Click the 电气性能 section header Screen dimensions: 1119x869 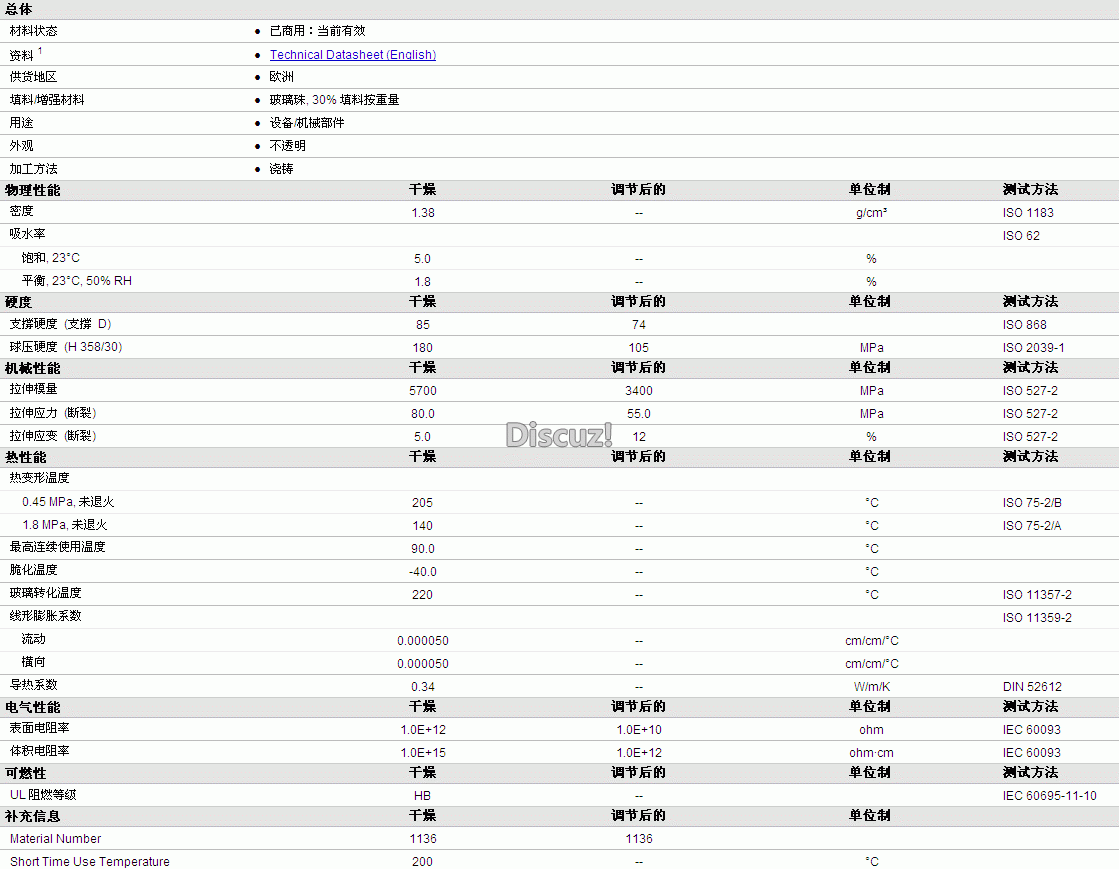(33, 708)
